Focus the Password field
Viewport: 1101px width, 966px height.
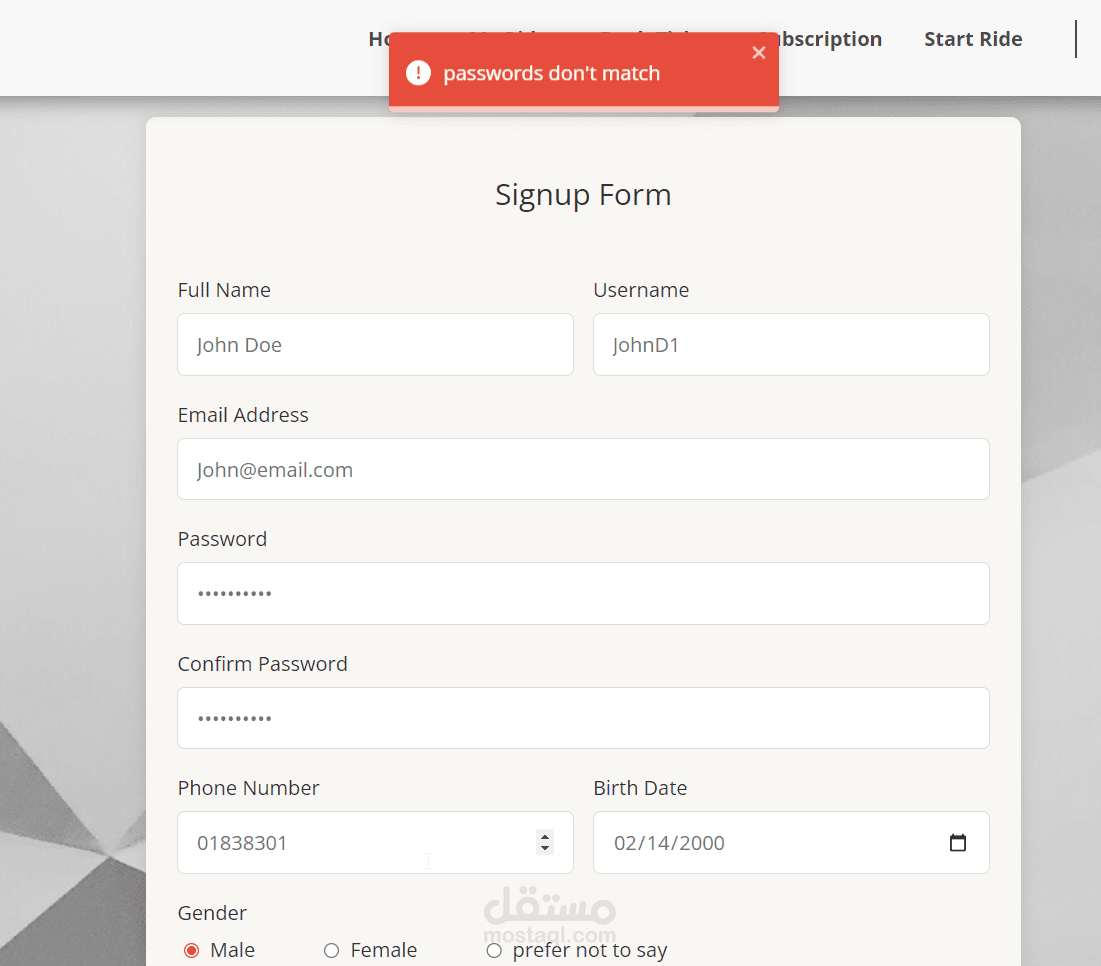click(x=583, y=594)
